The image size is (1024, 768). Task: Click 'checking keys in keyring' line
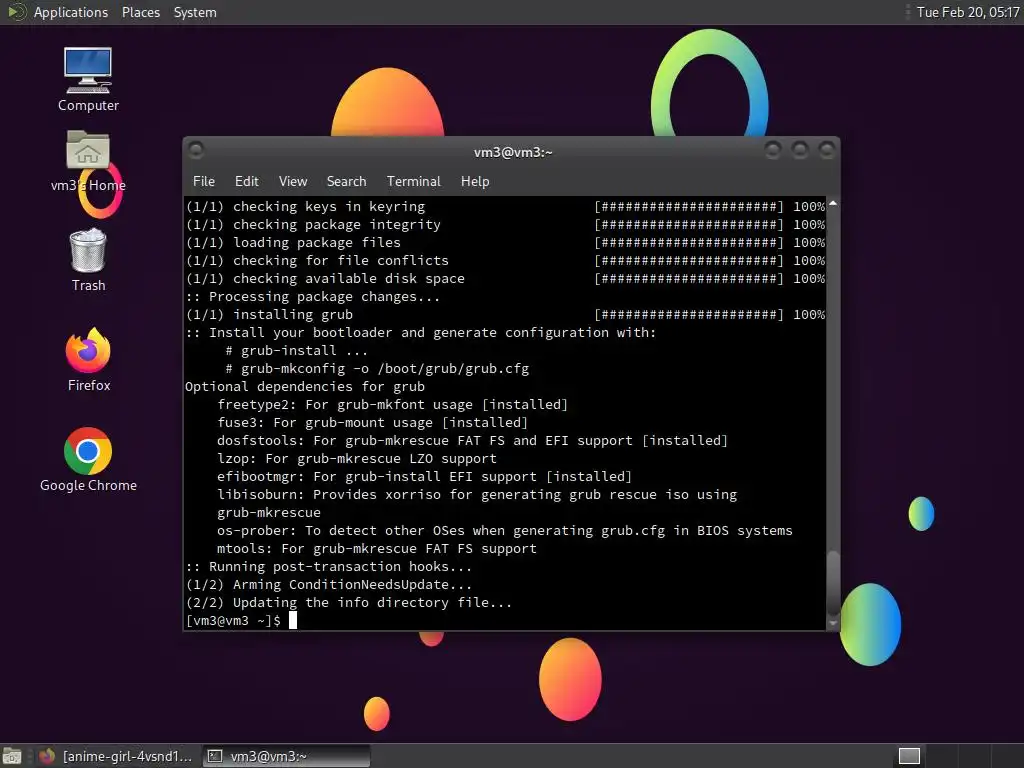pyautogui.click(x=305, y=206)
